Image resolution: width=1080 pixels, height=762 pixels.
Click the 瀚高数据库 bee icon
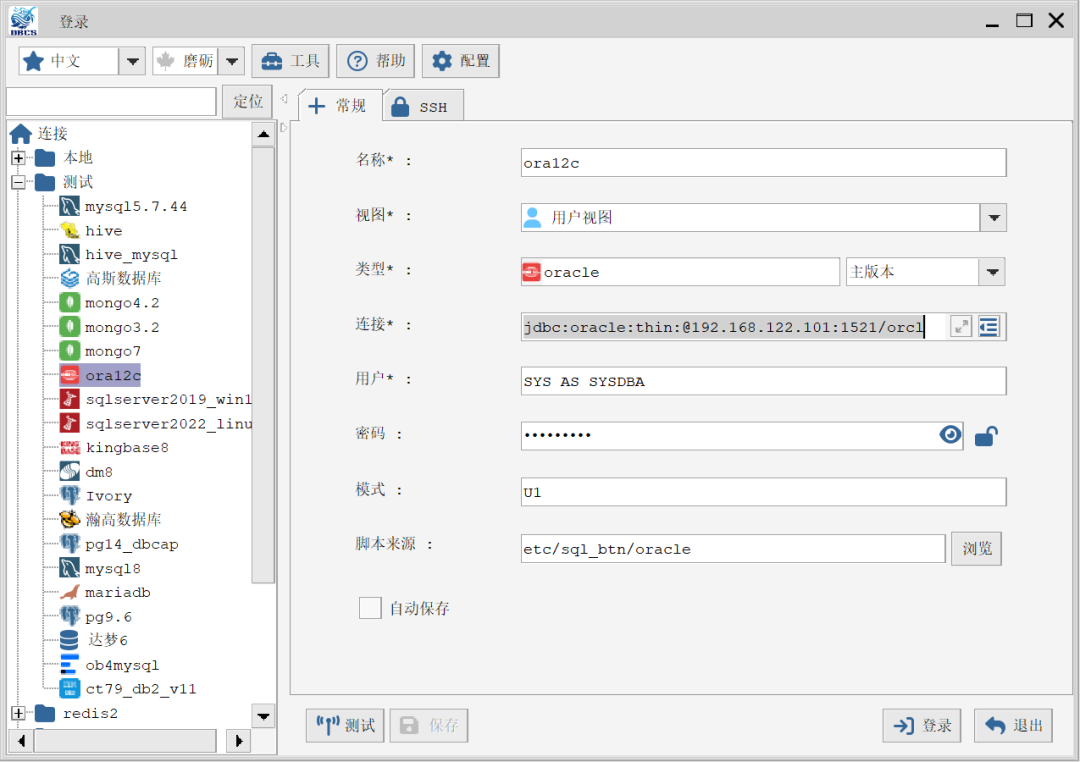pyautogui.click(x=70, y=519)
